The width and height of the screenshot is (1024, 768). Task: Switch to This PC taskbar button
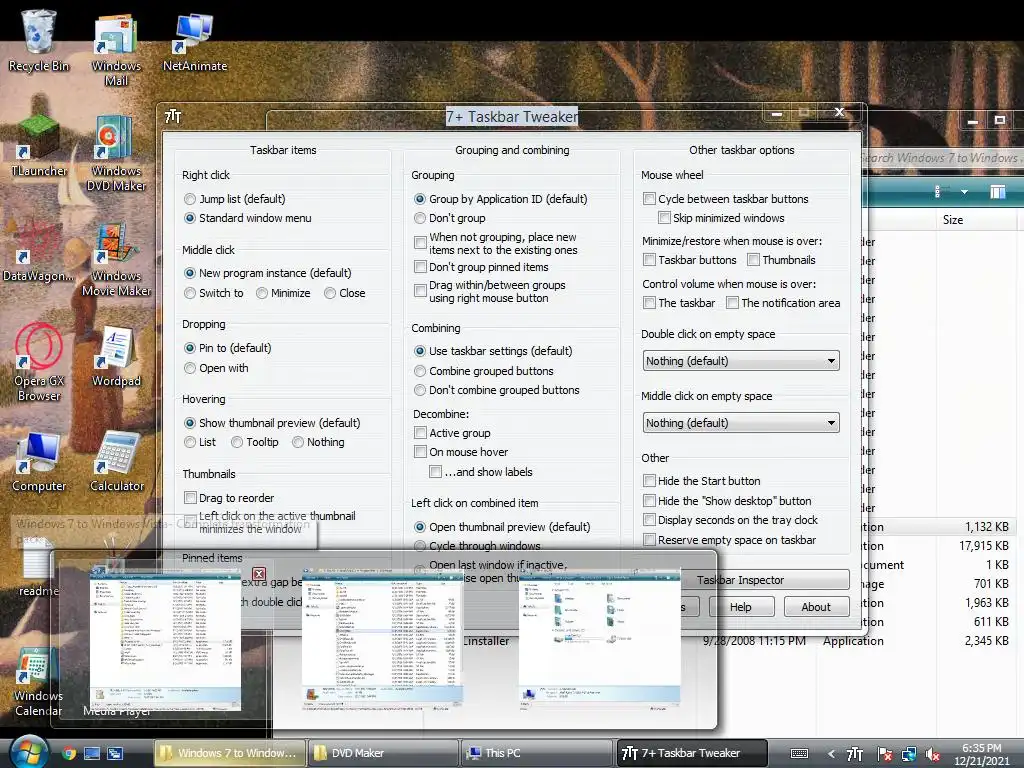(536, 753)
